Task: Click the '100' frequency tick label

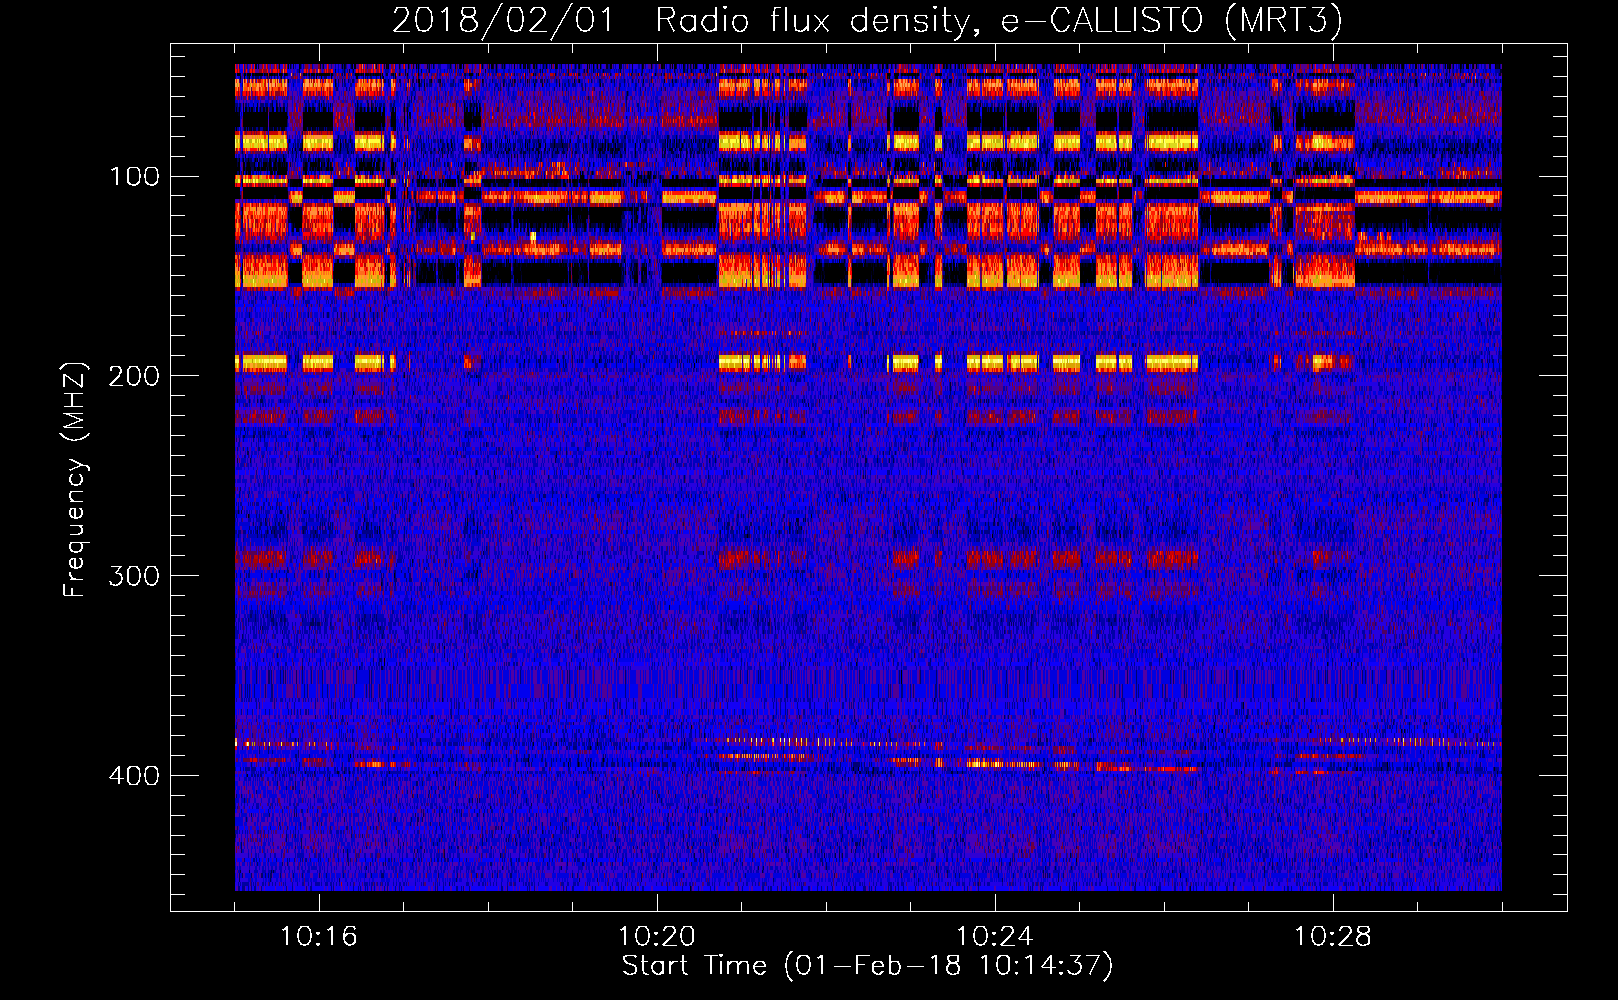Action: click(x=134, y=177)
